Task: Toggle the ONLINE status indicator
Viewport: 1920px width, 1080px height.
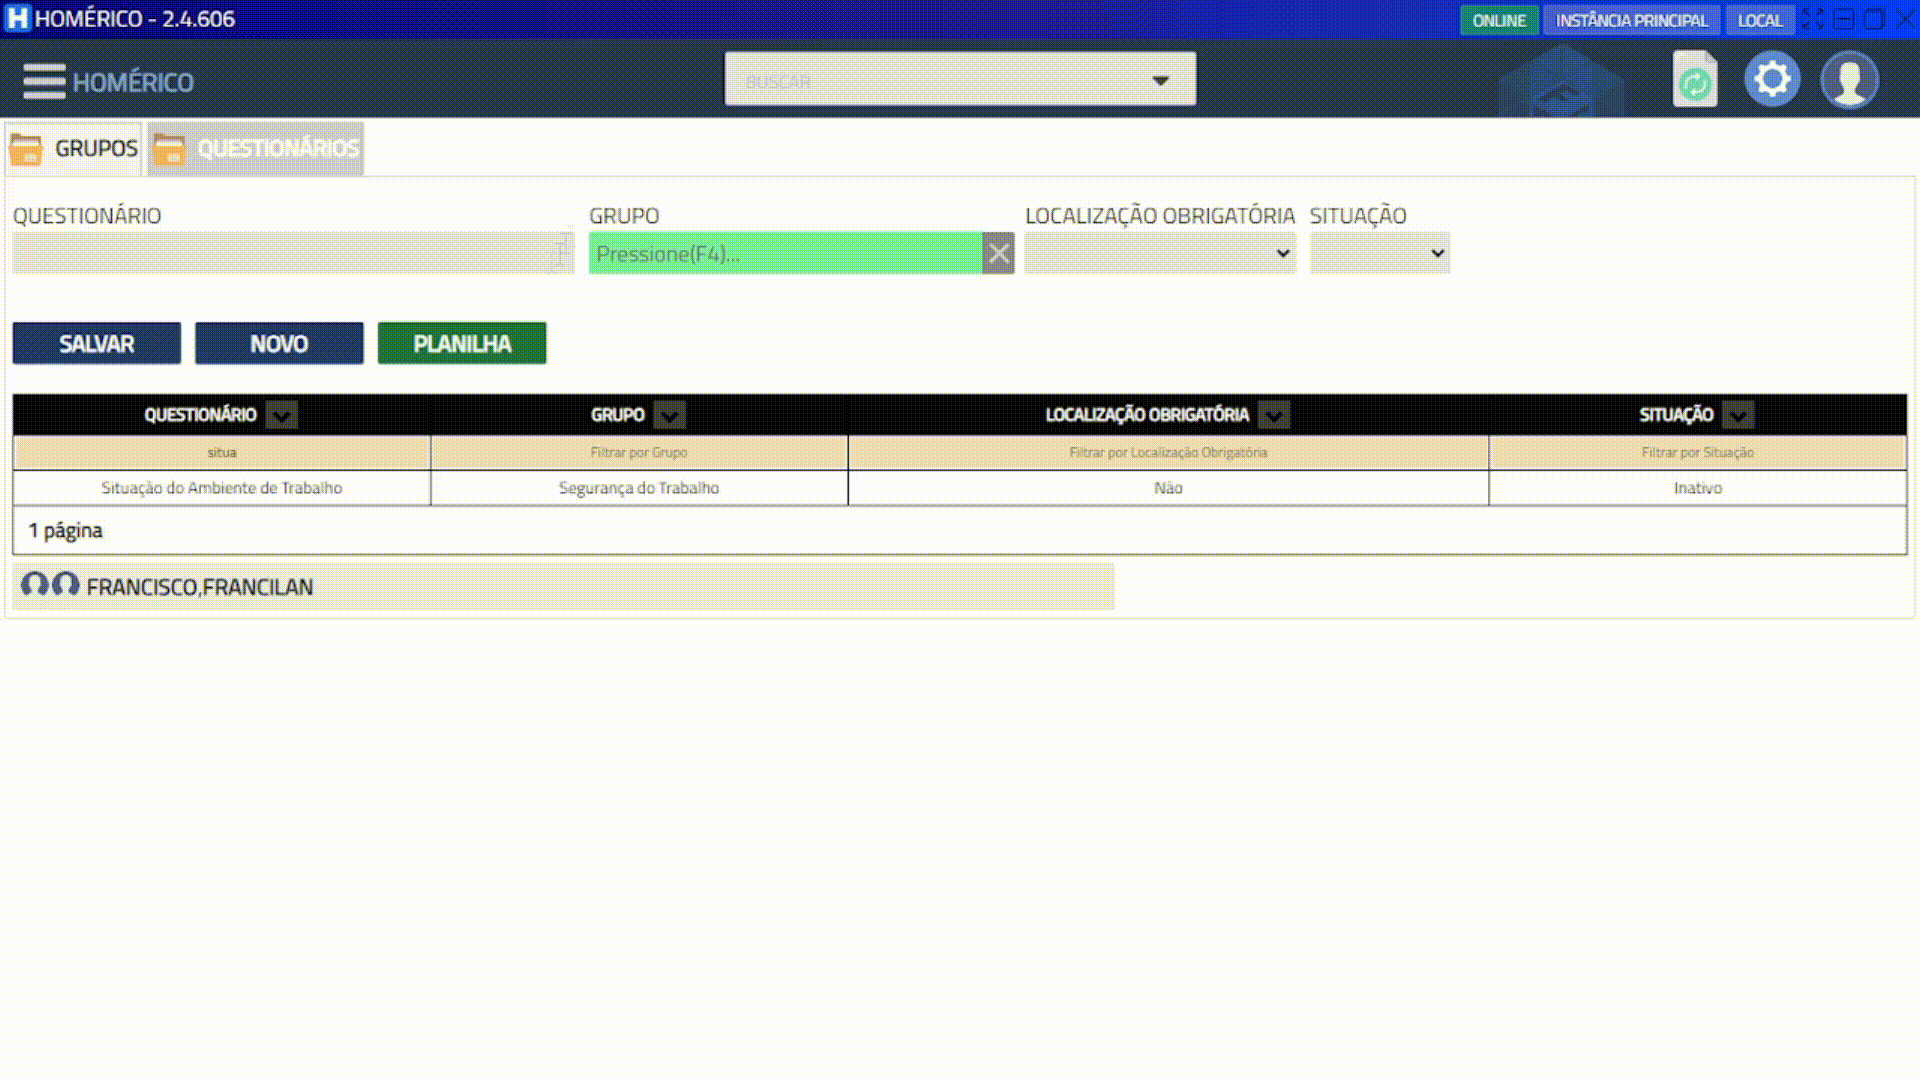Action: [x=1498, y=20]
